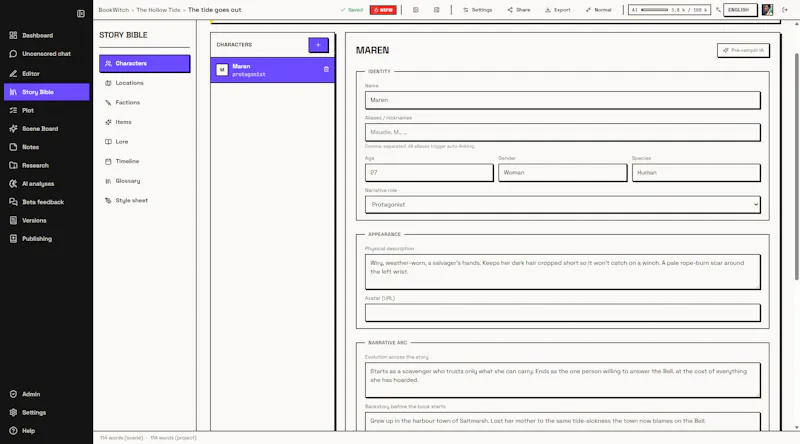Open the ENGLISH language selector
This screenshot has height=444, width=800.
click(739, 10)
